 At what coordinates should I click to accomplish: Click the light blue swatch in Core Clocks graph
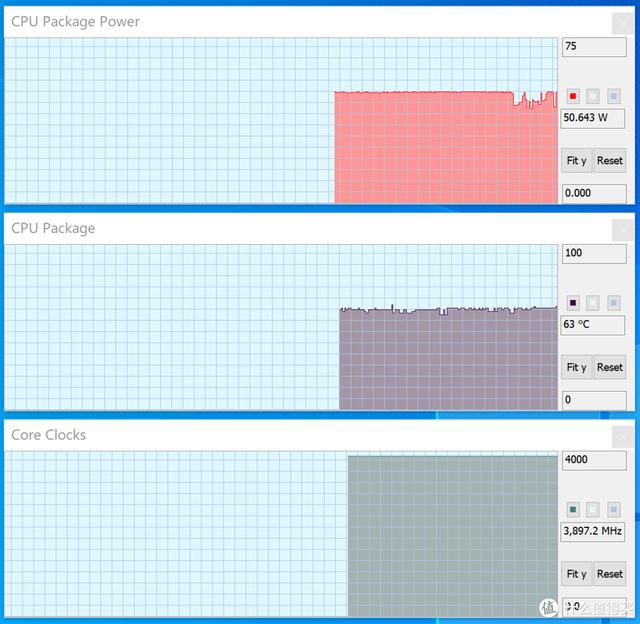pos(614,509)
